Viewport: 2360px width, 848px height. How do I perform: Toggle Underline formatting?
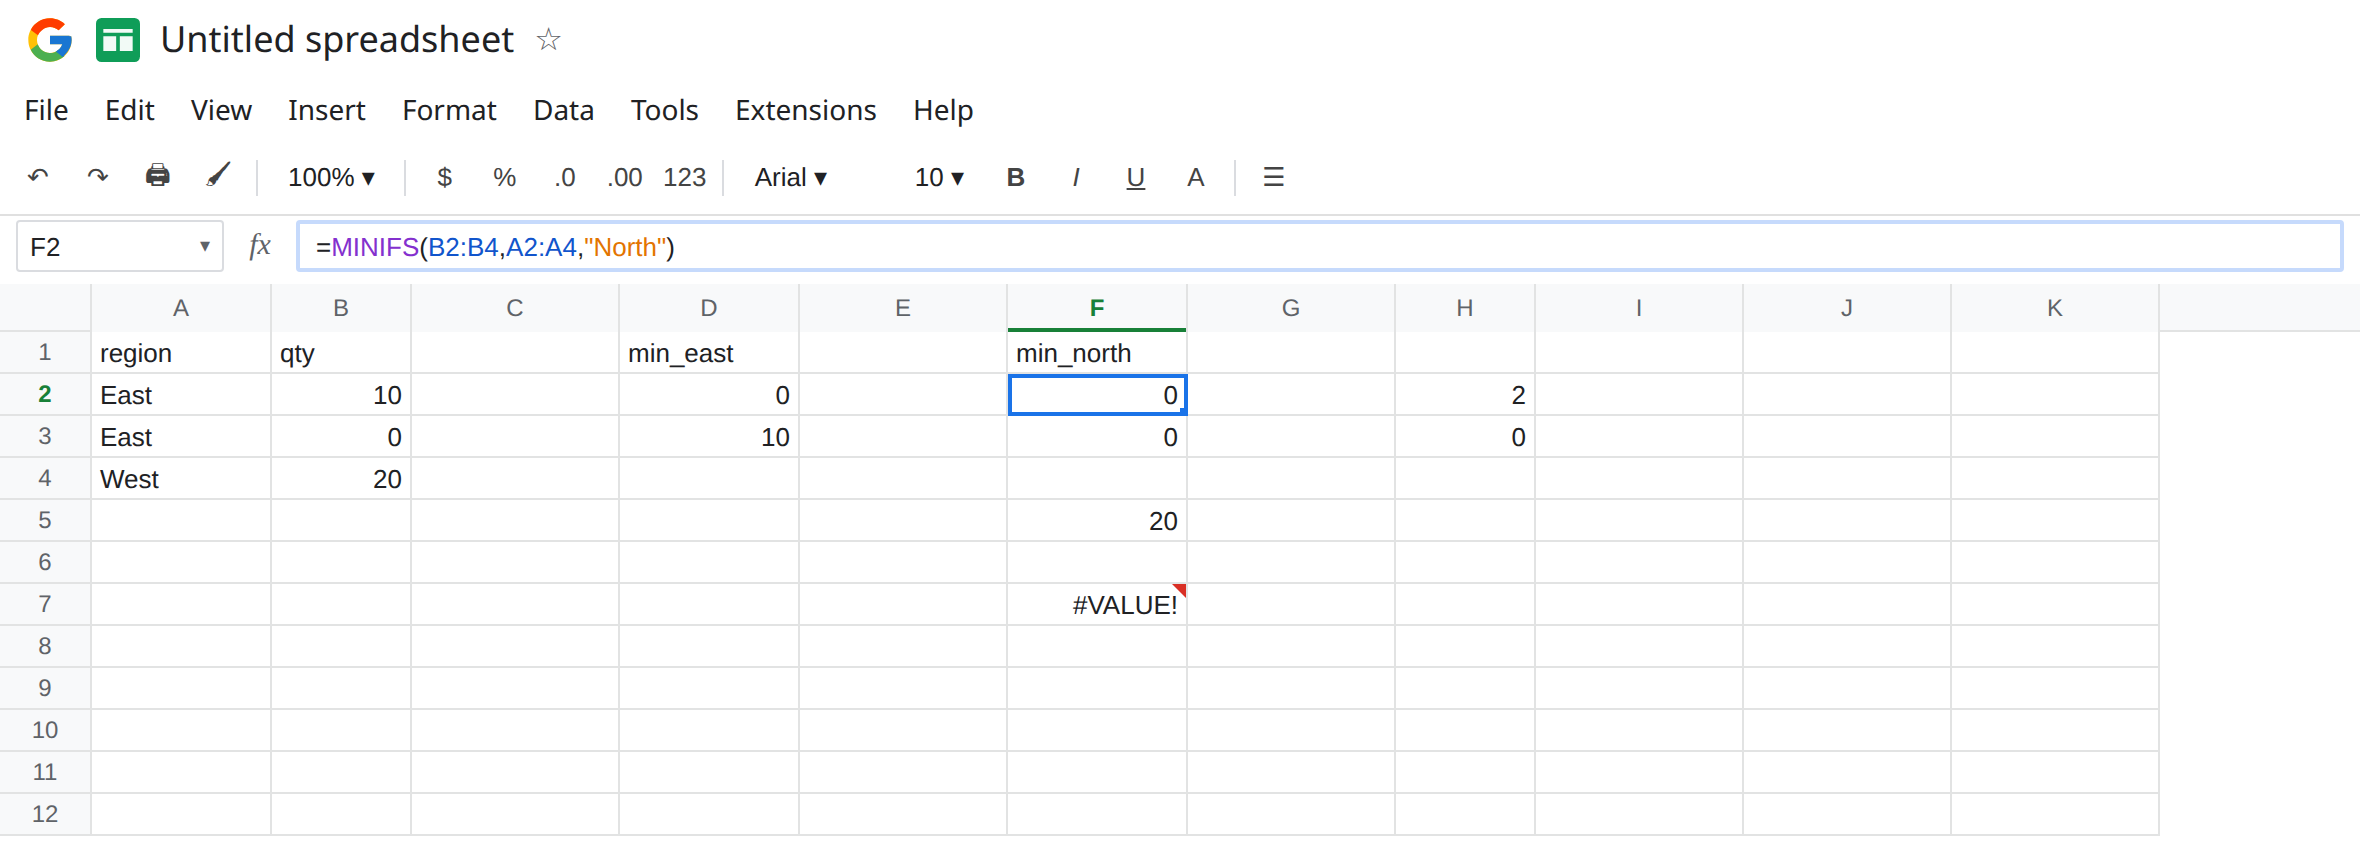click(1135, 178)
